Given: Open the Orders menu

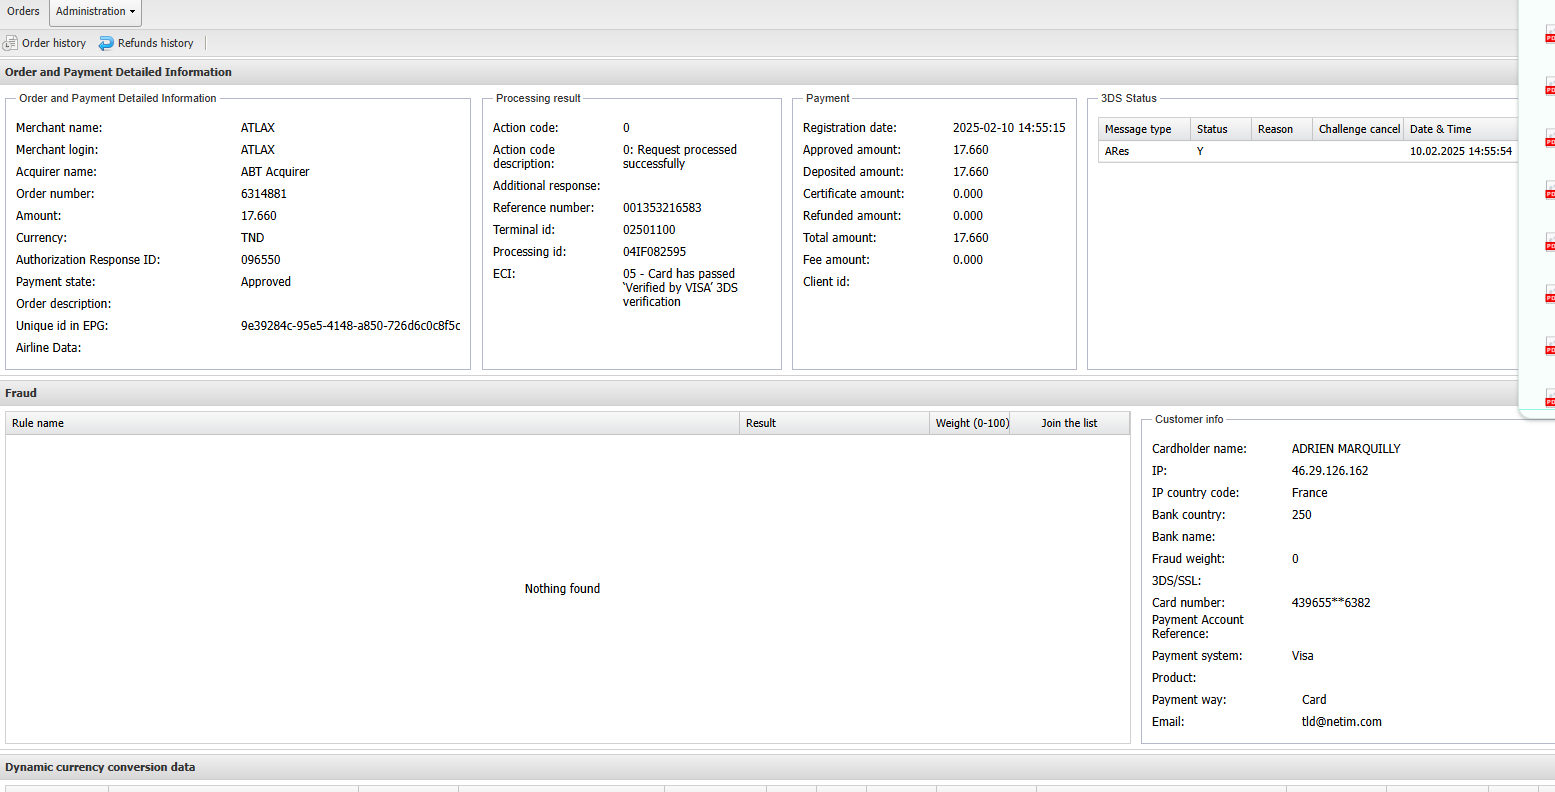Looking at the screenshot, I should (x=23, y=12).
